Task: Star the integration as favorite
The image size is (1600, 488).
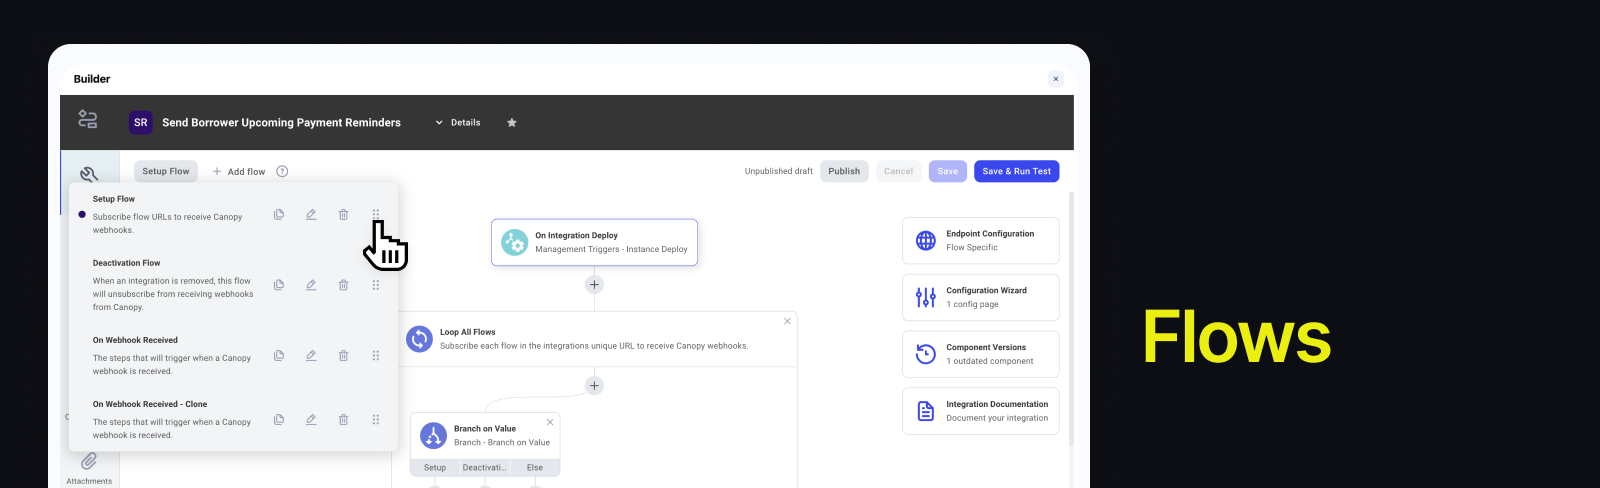Action: click(512, 123)
